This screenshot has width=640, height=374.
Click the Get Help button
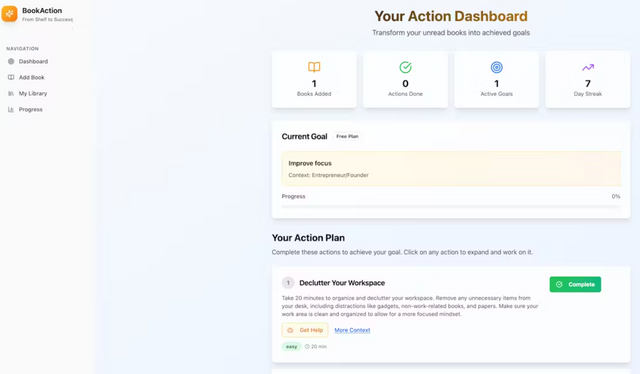click(x=305, y=330)
